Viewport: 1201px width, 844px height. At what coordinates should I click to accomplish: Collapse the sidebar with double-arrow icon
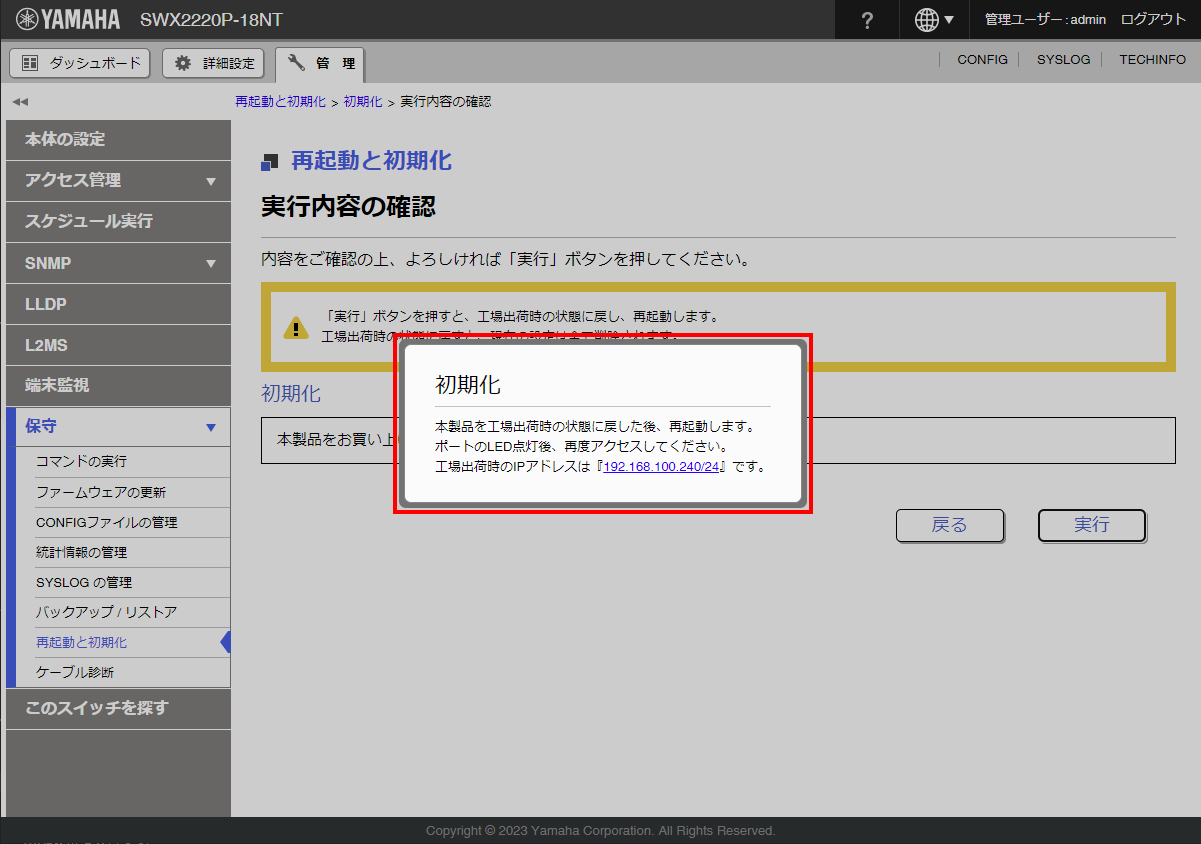20,102
